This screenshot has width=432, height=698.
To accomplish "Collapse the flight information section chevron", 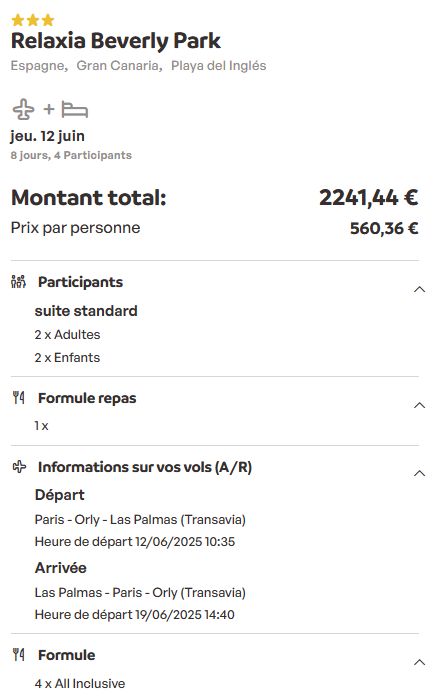I will tap(420, 473).
